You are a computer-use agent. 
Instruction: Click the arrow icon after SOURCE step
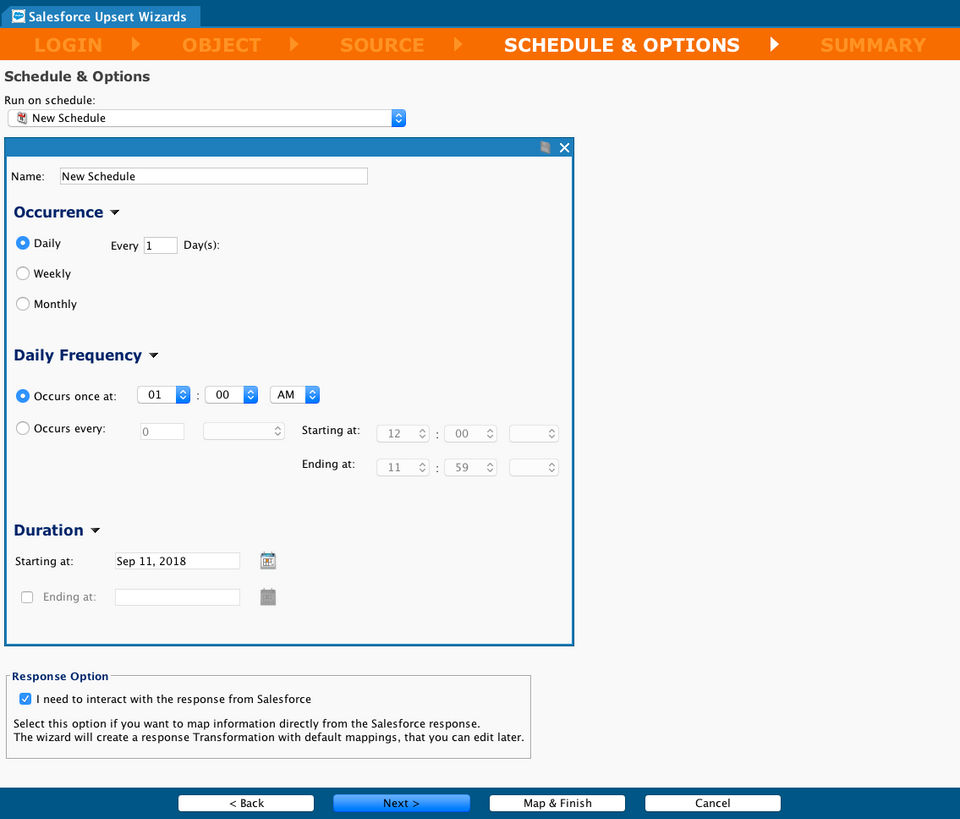457,44
